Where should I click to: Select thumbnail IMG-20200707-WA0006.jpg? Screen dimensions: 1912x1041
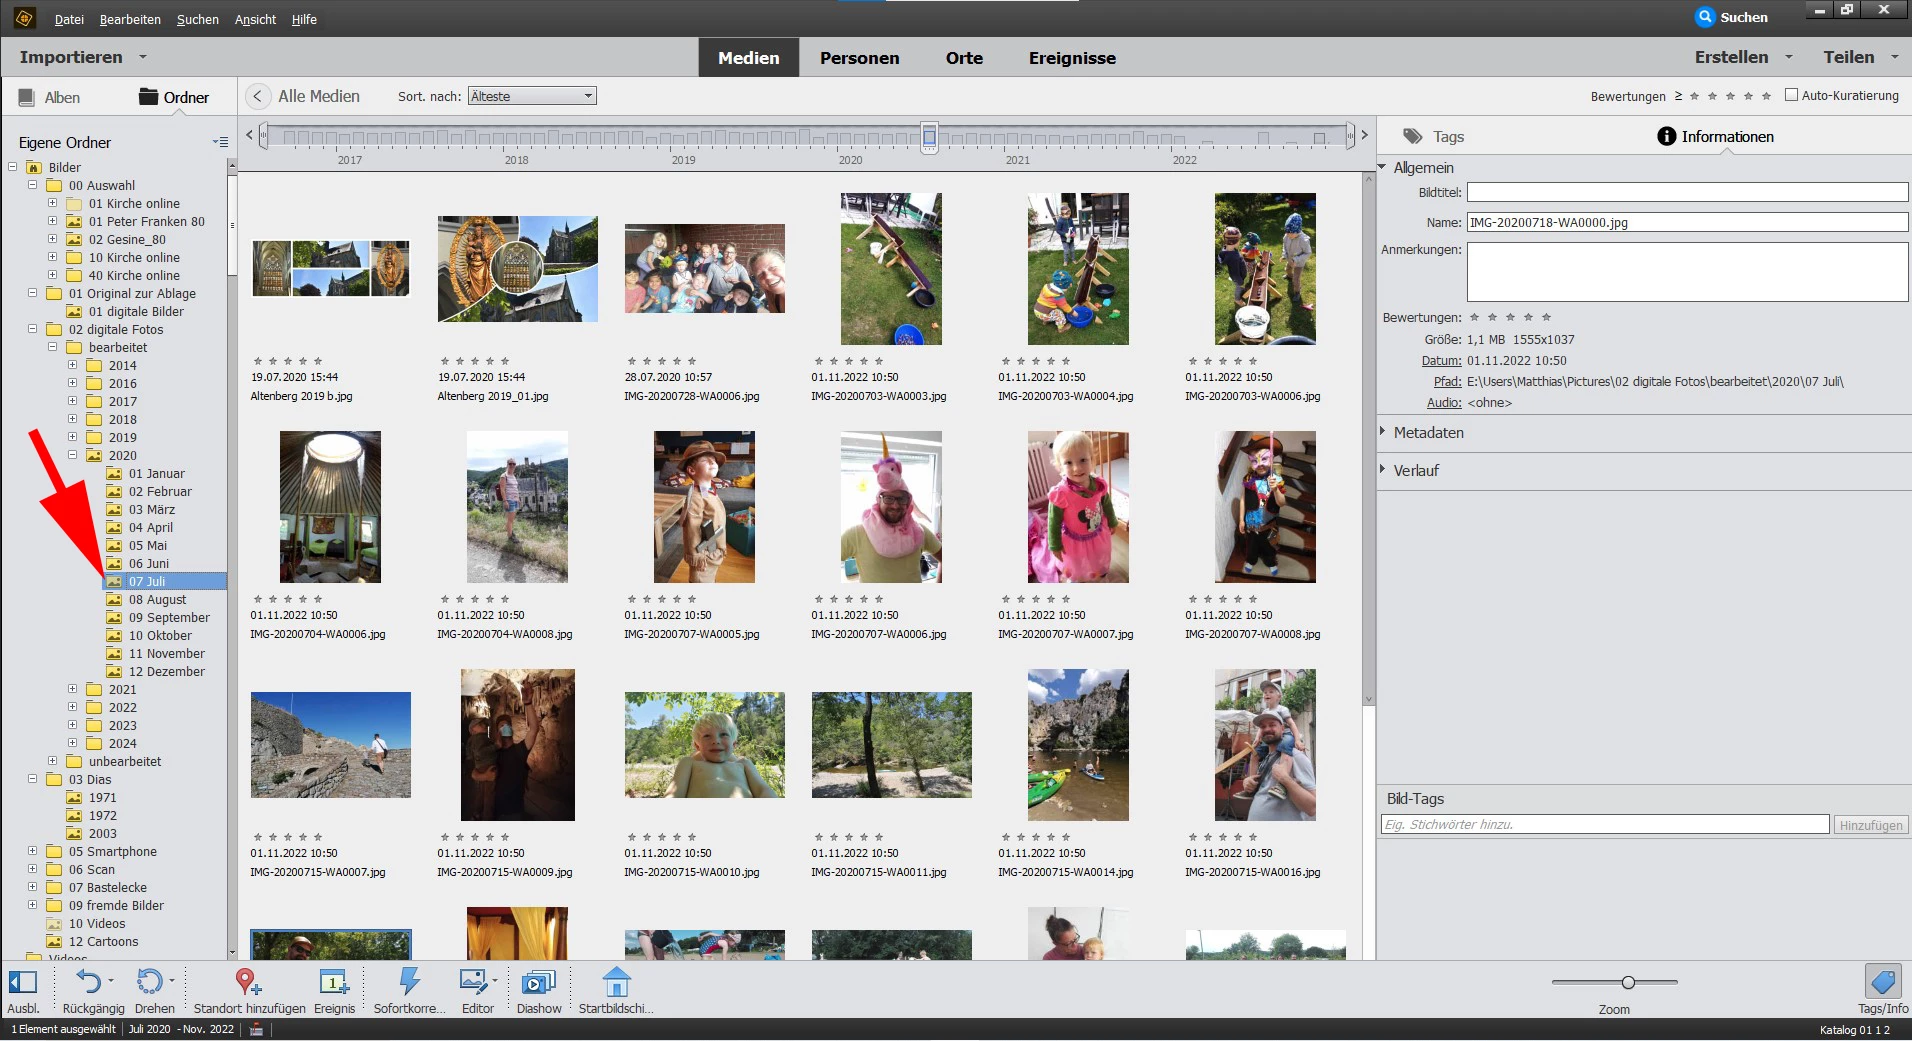point(890,507)
